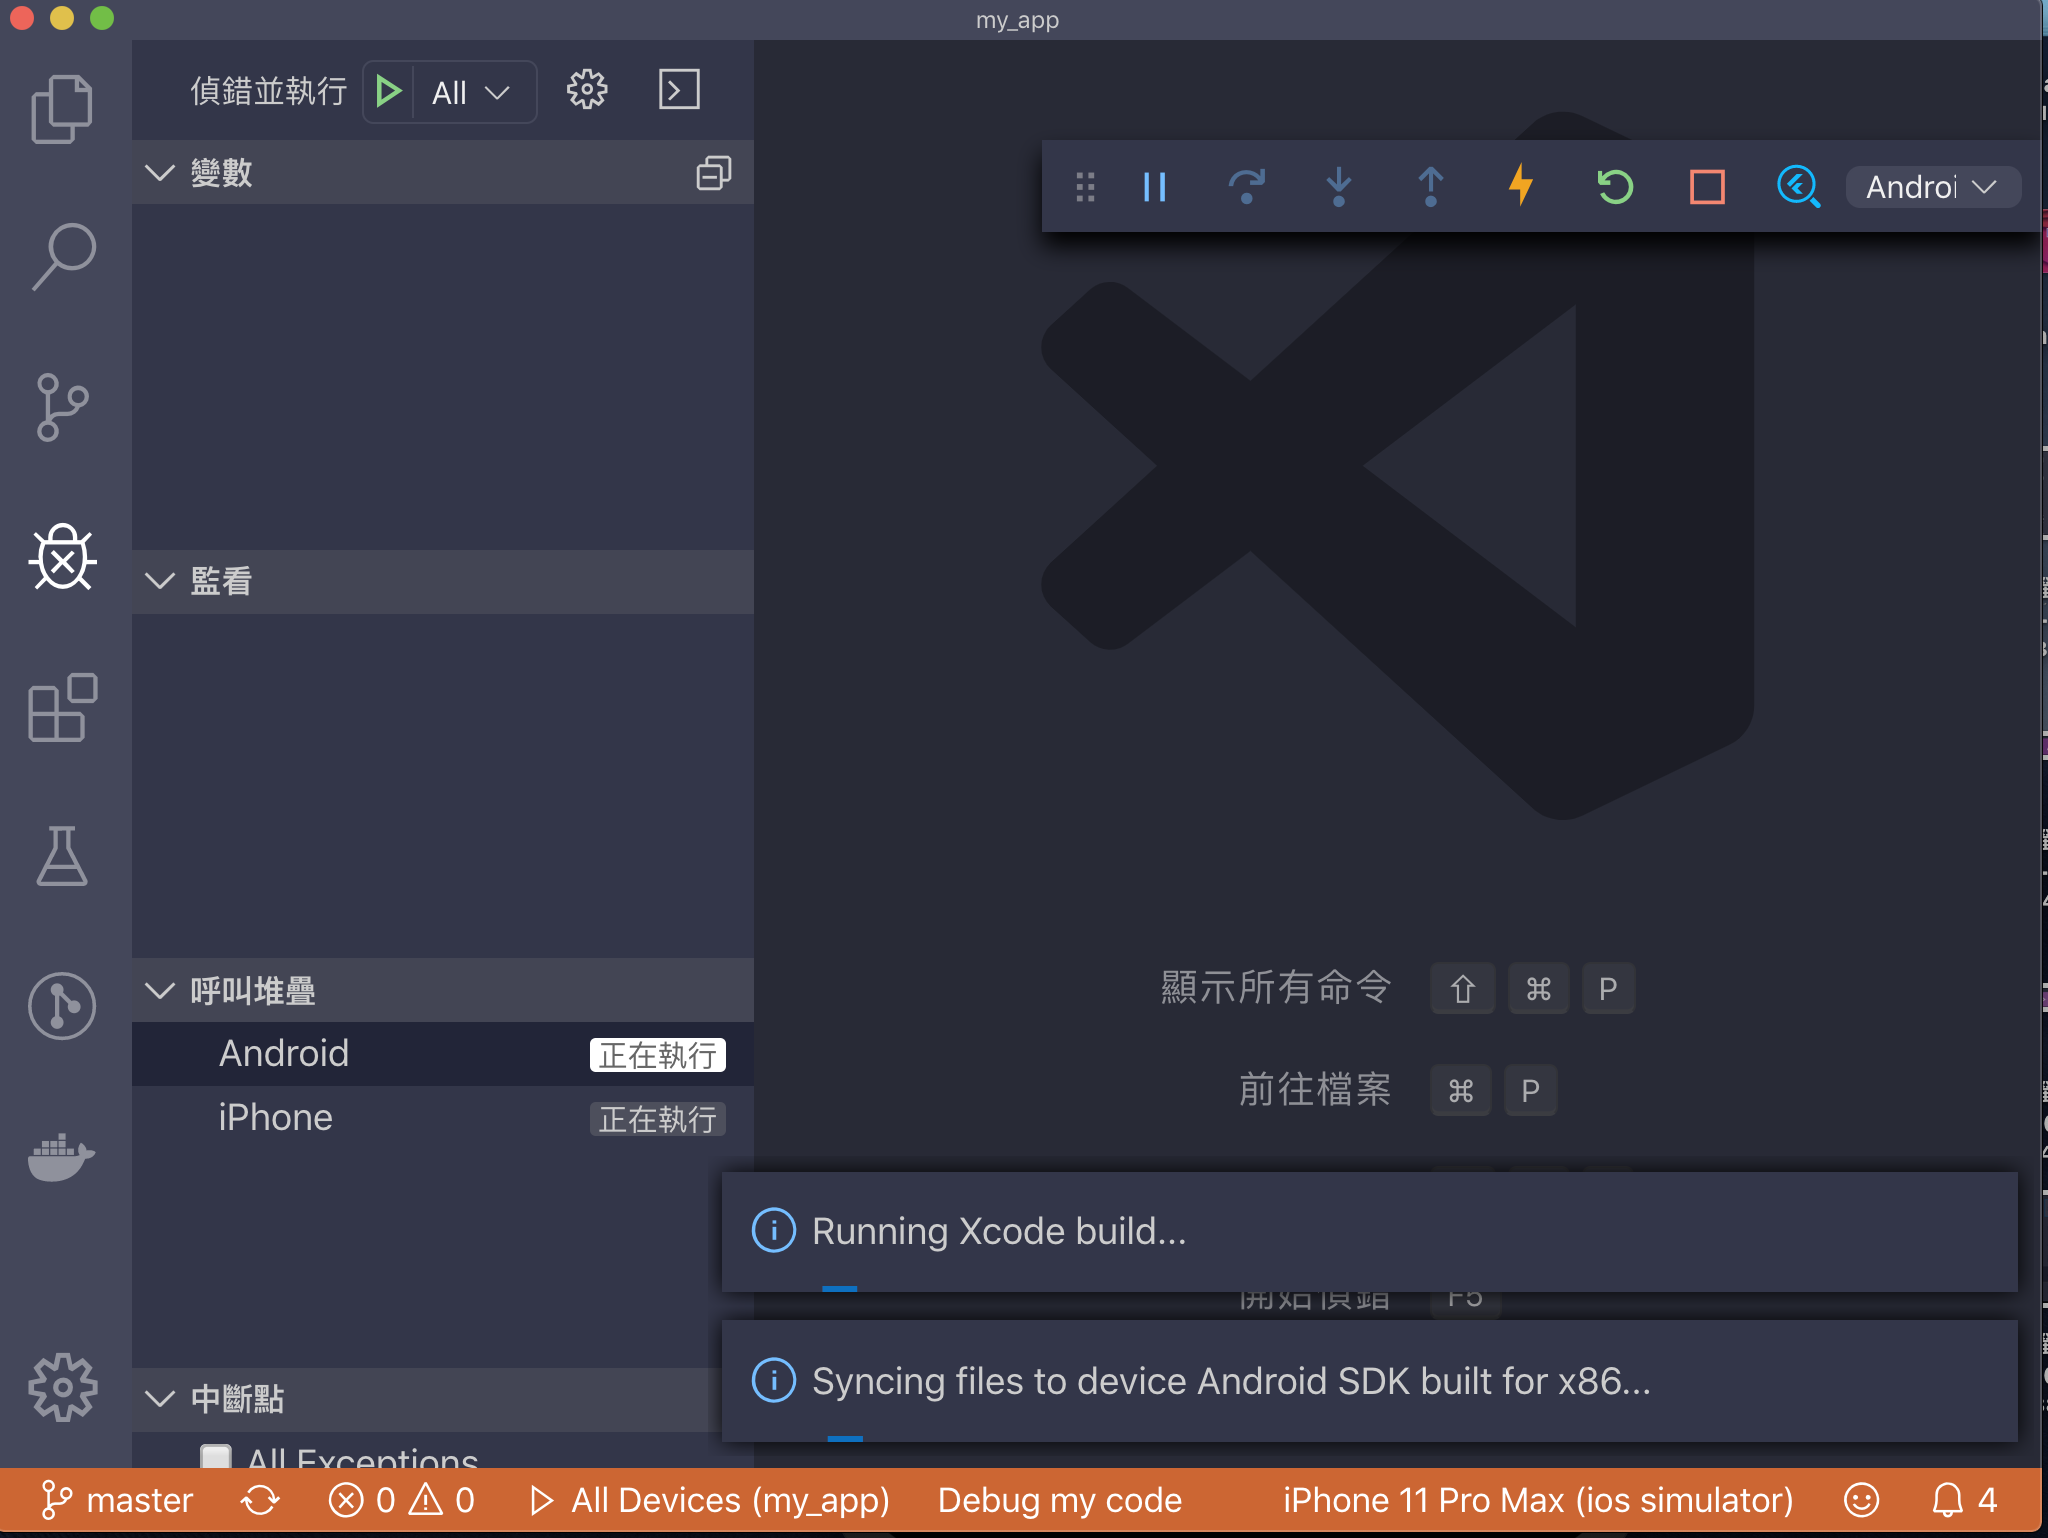Open Dart DevTools from debug toolbar
This screenshot has width=2048, height=1538.
(x=1798, y=186)
